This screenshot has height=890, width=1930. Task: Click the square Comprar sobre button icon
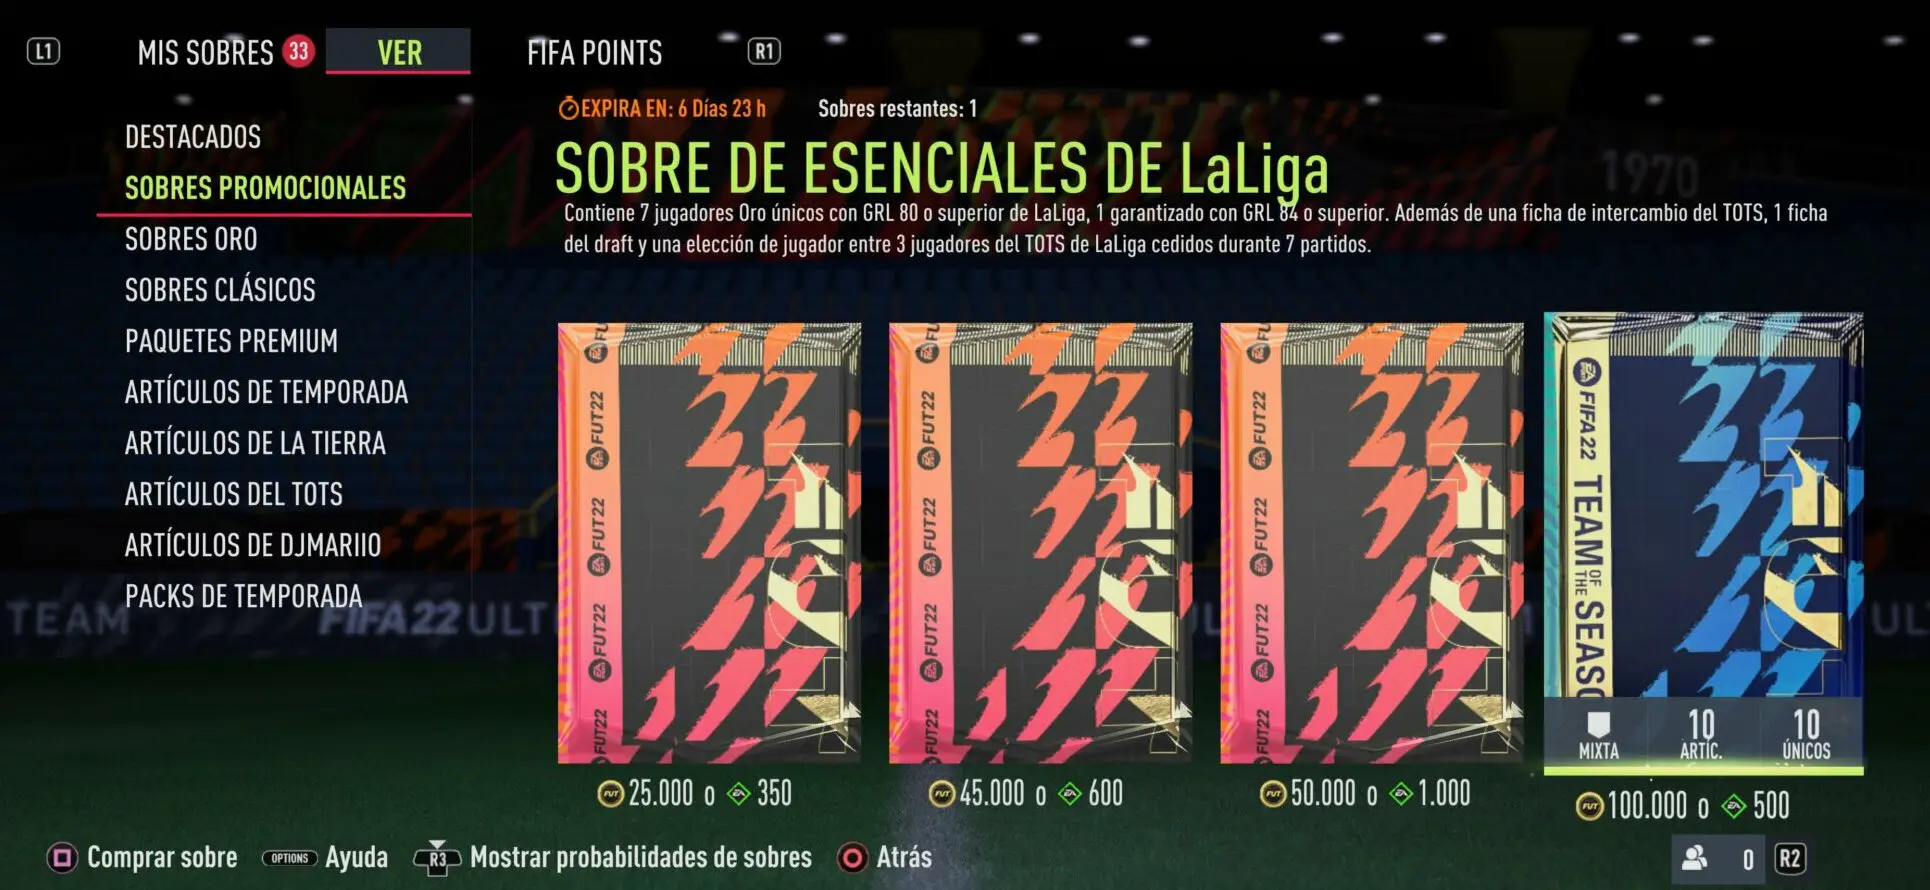point(62,858)
